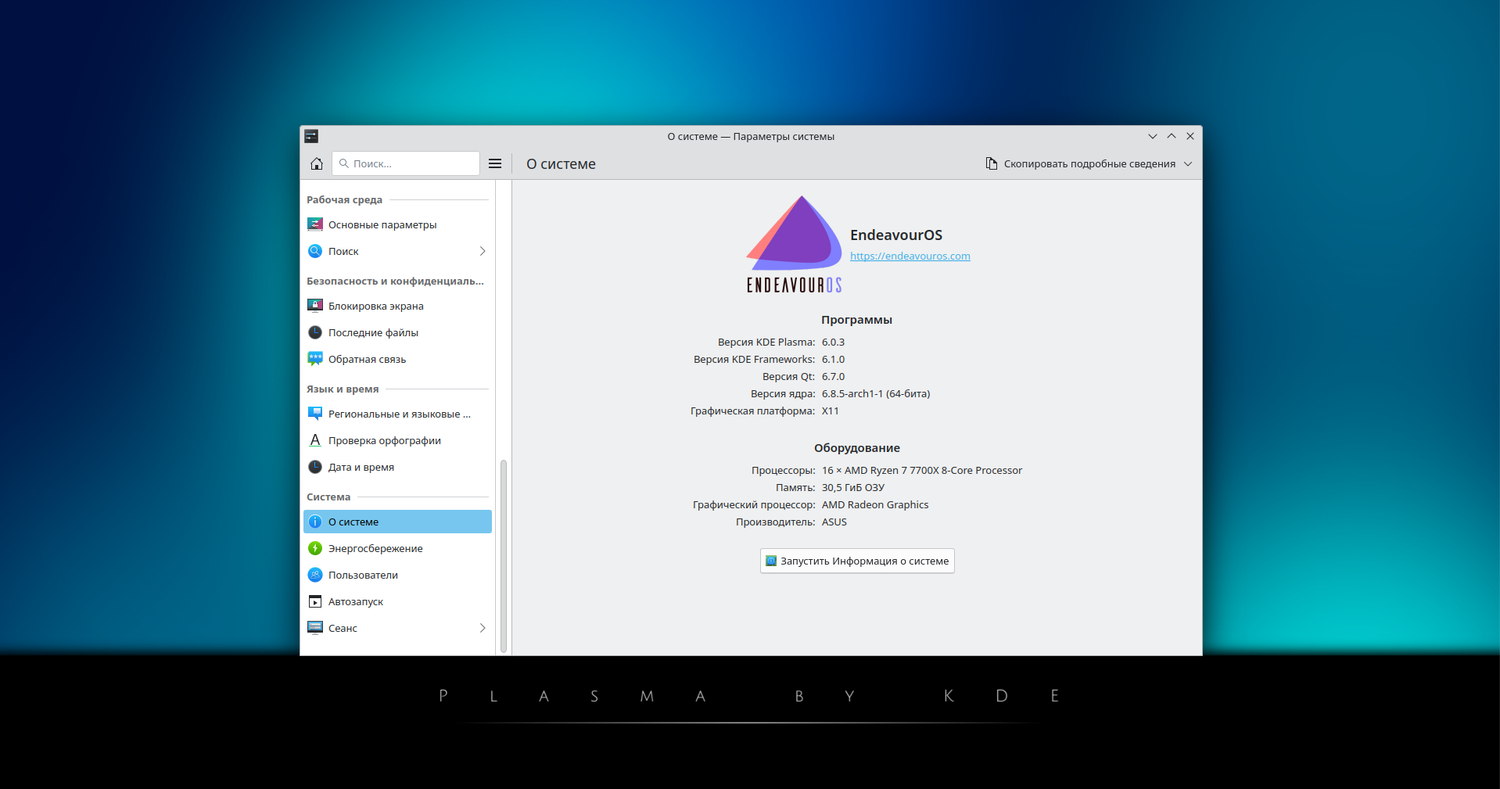The height and width of the screenshot is (789, 1500).
Task: Open Пользователи settings page
Action: [398, 575]
